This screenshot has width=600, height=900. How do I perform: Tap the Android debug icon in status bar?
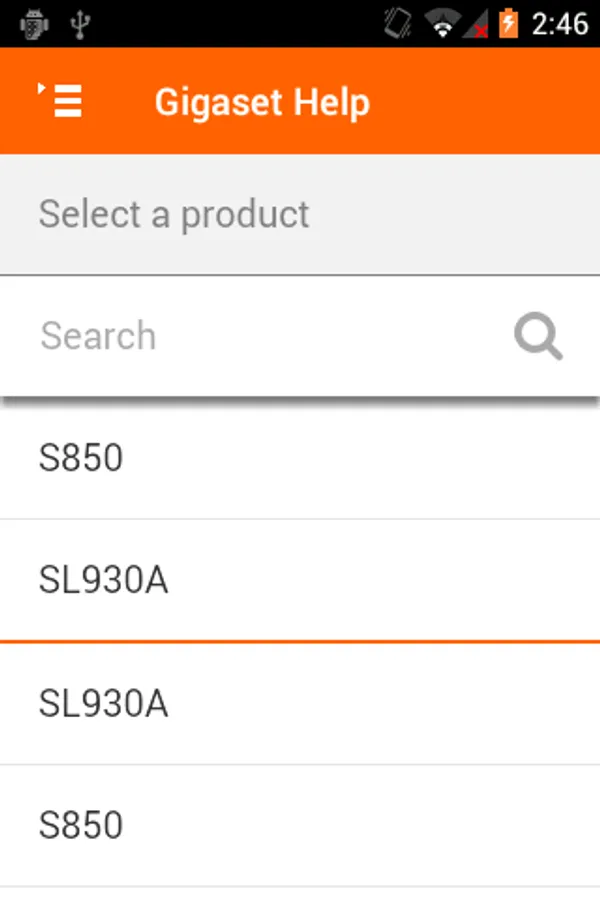click(x=34, y=23)
